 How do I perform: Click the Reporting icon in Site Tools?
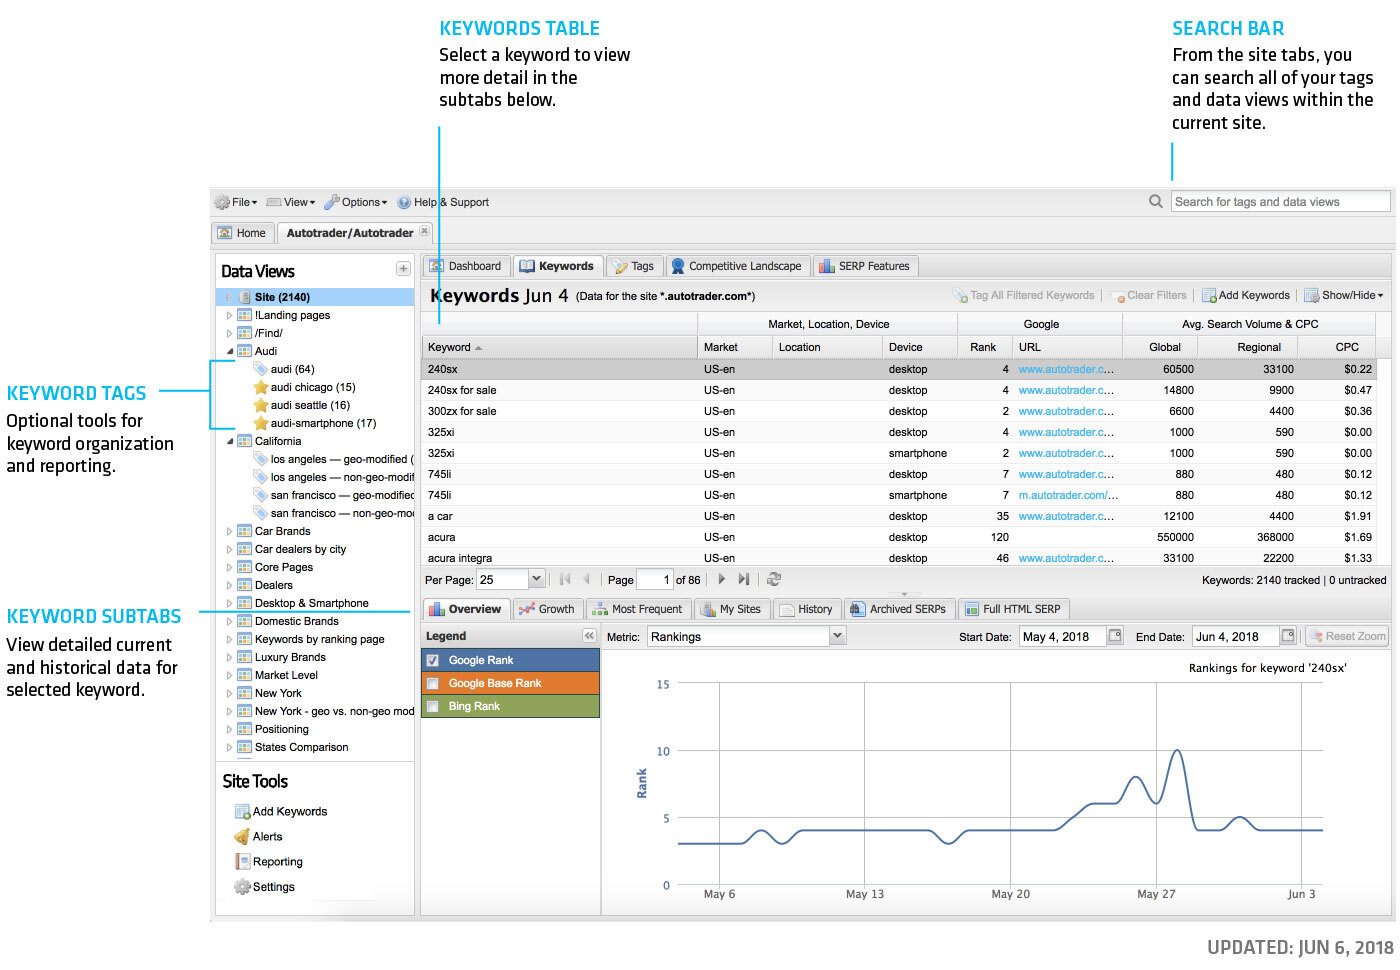point(243,861)
